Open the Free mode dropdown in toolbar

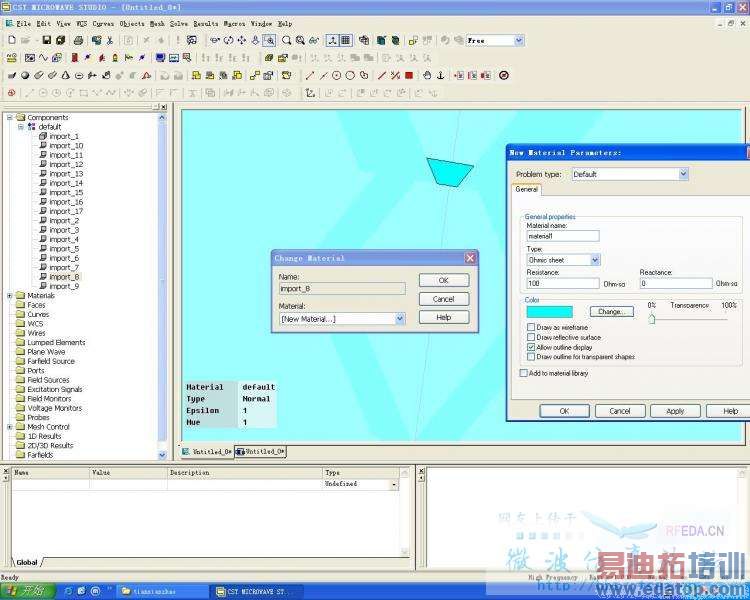519,41
